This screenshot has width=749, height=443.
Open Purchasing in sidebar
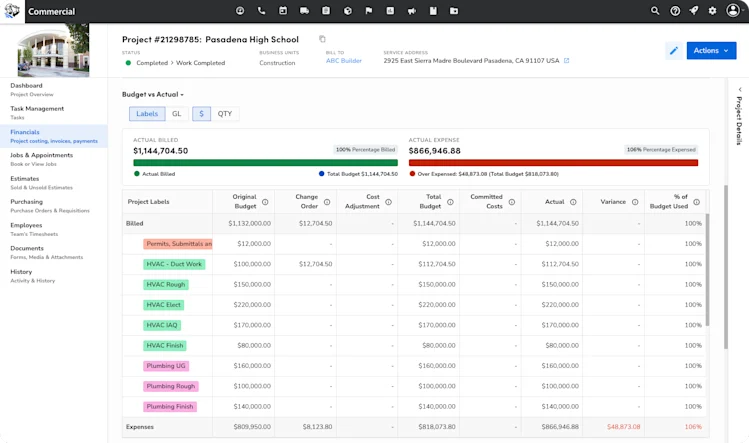click(54, 206)
